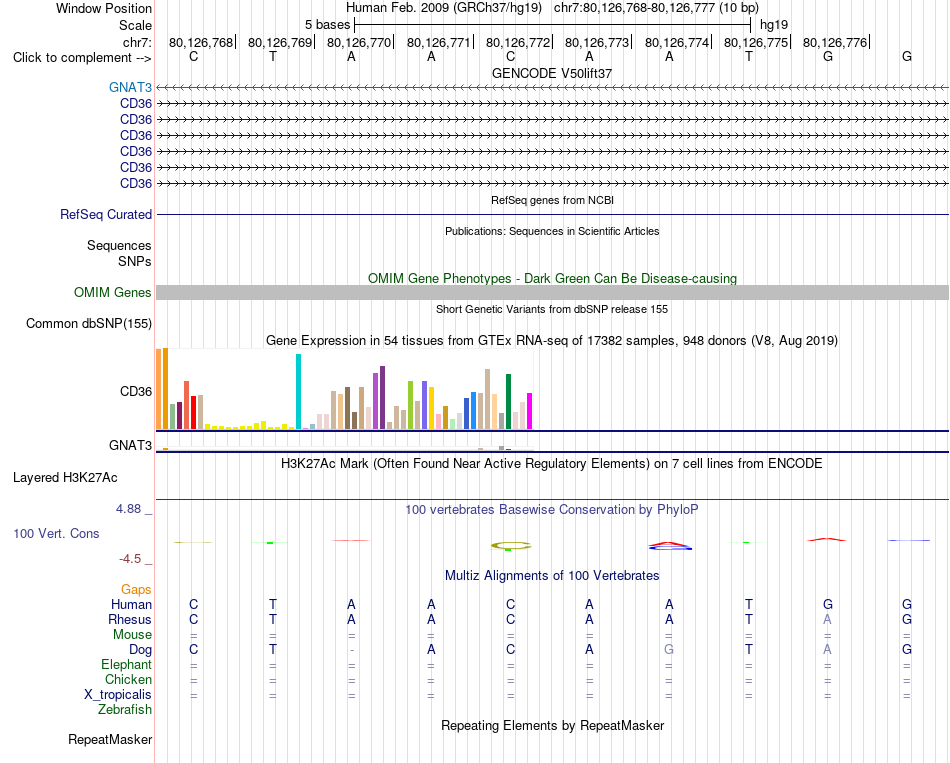Screen dimensions: 950x763
Task: Click the OMIM Genes label
Action: (113, 292)
